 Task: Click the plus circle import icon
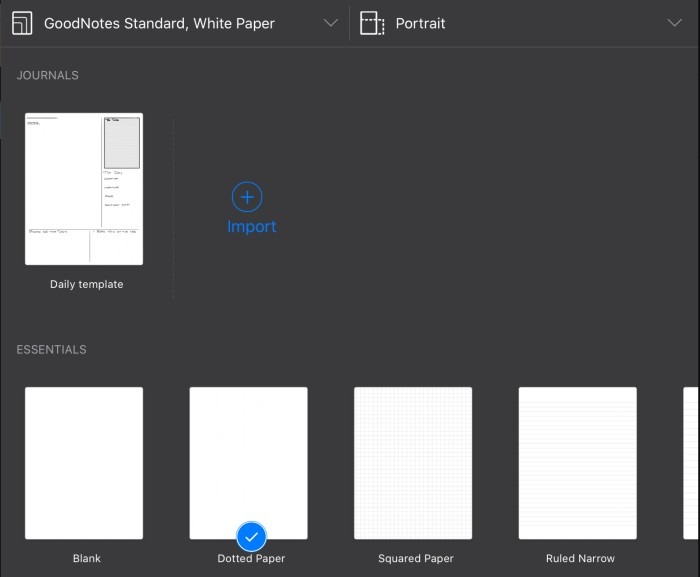tap(247, 197)
